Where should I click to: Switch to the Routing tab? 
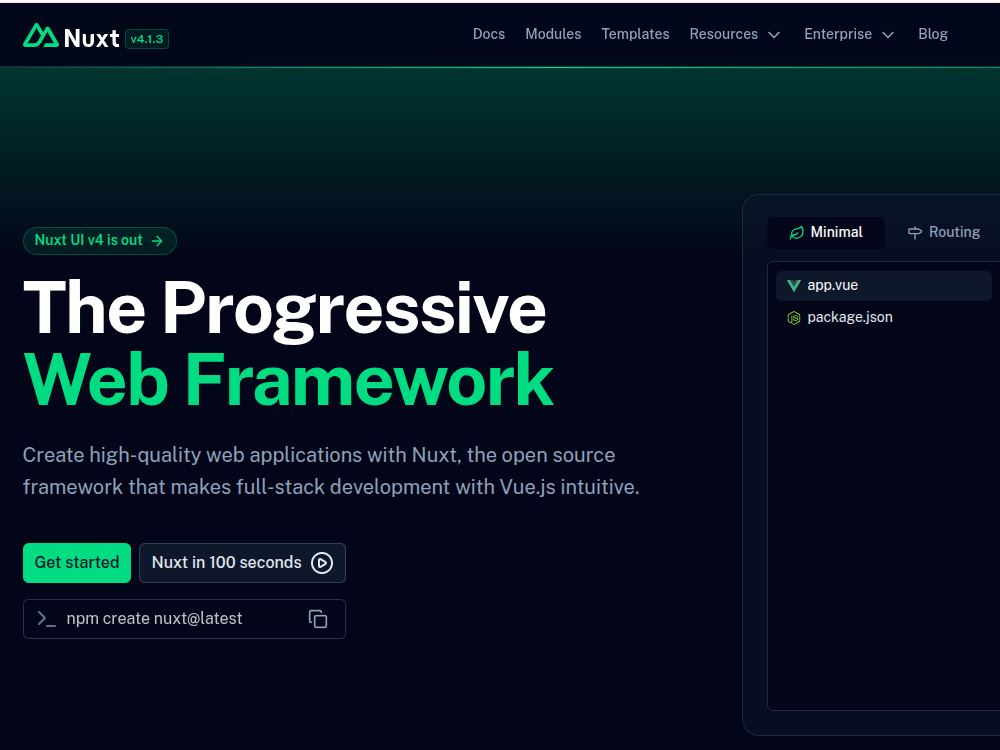[x=944, y=232]
